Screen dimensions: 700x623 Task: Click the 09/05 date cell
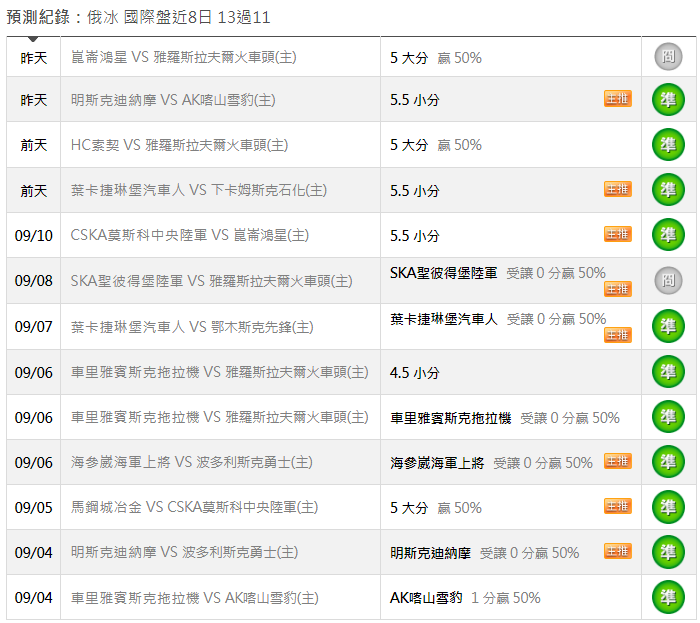(x=33, y=507)
